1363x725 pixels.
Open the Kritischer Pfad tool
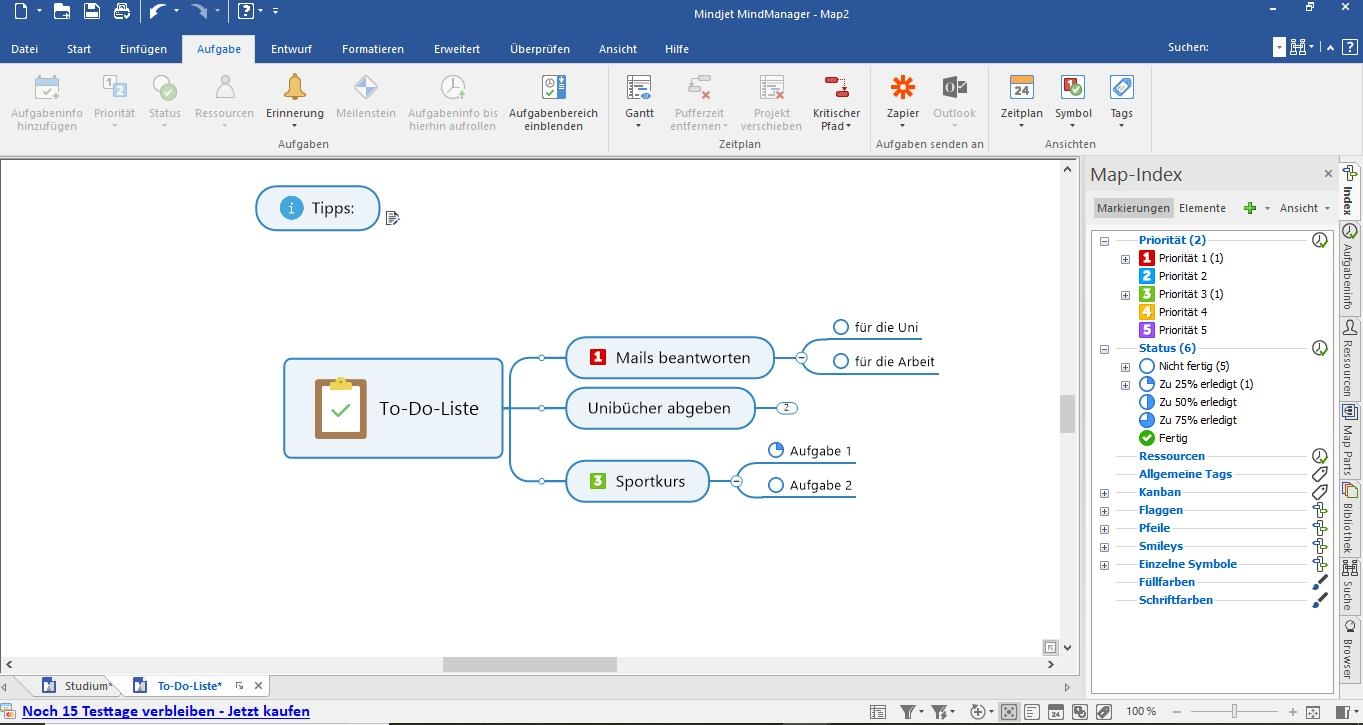point(836,89)
